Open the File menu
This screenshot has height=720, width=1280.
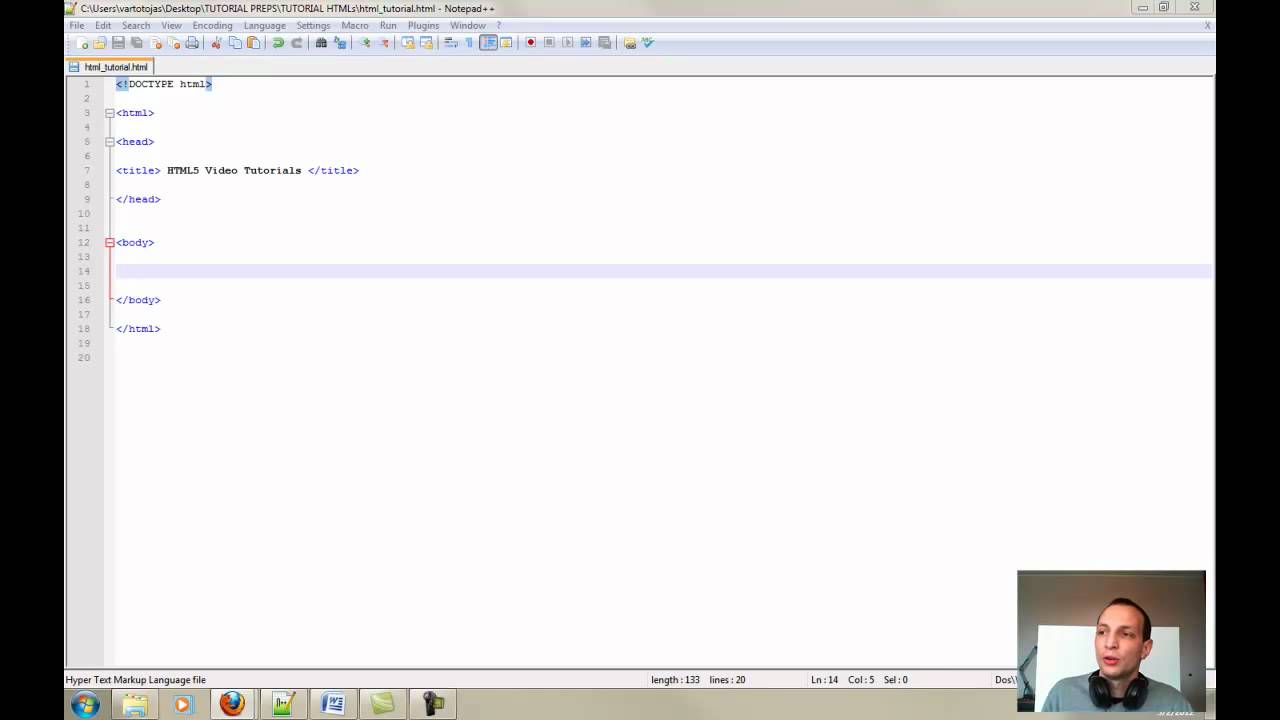coord(76,25)
